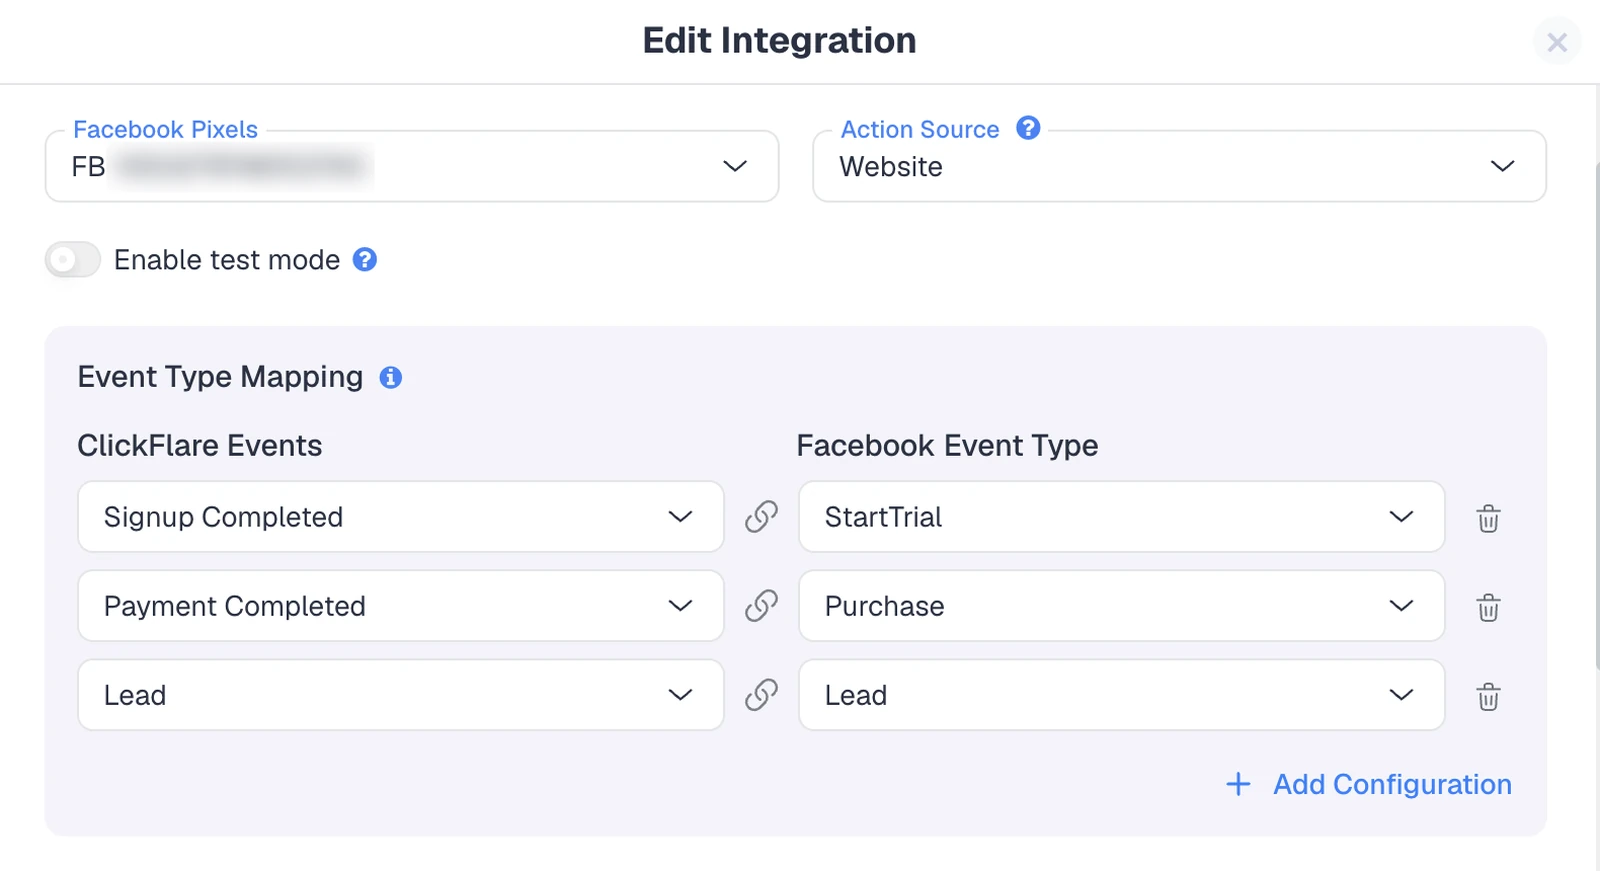Click the Enable test mode label

coord(227,260)
